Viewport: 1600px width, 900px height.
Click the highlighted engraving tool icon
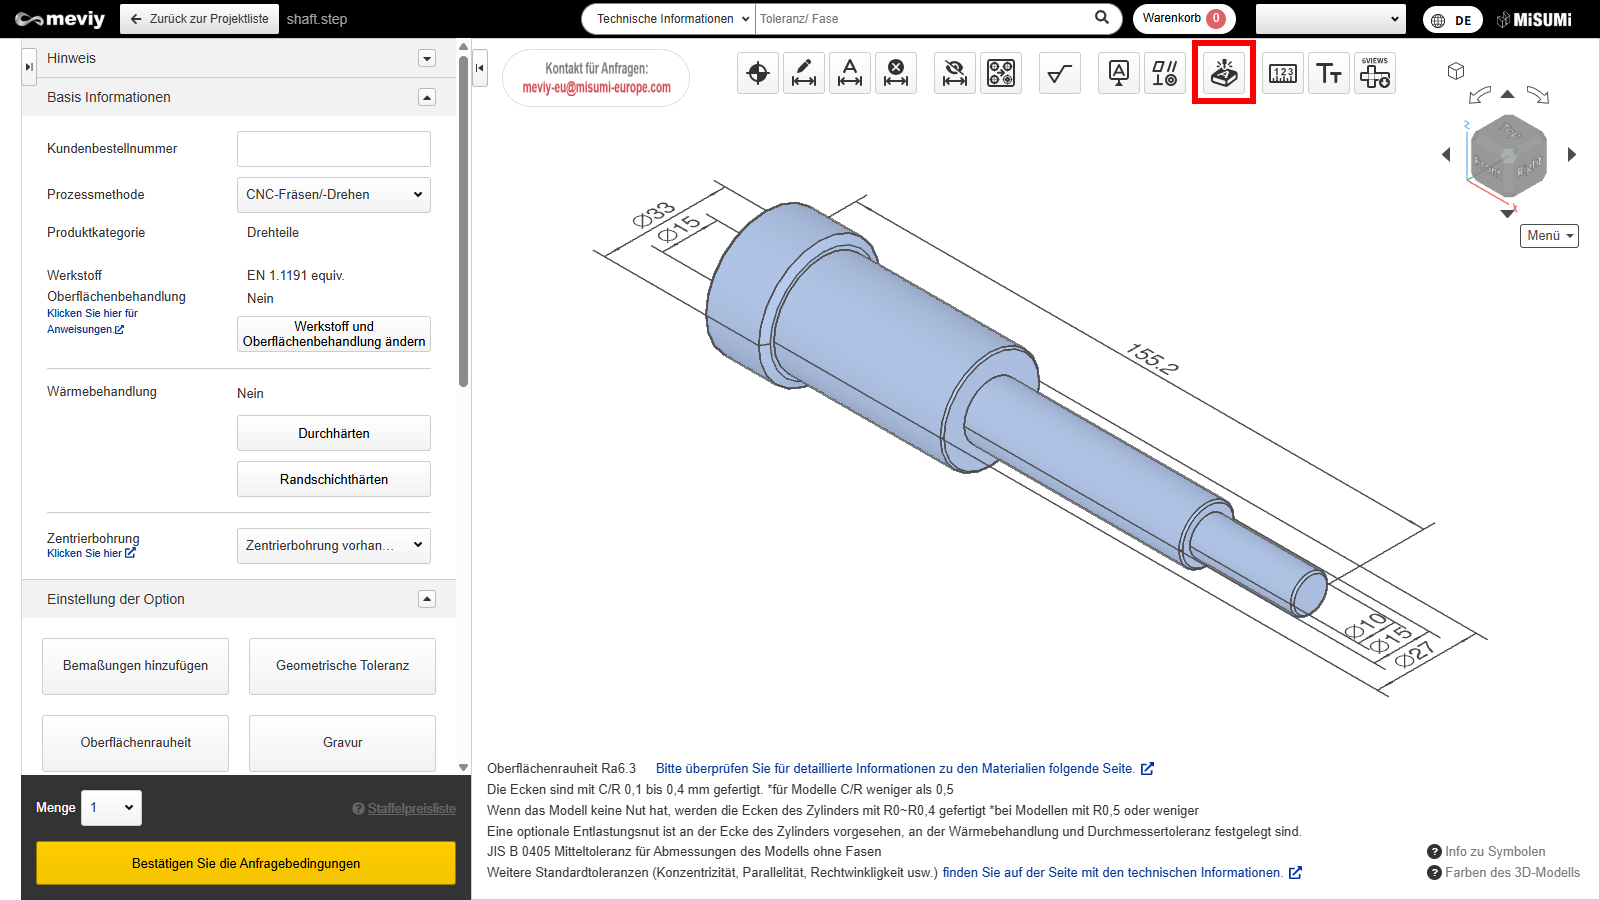point(1224,73)
